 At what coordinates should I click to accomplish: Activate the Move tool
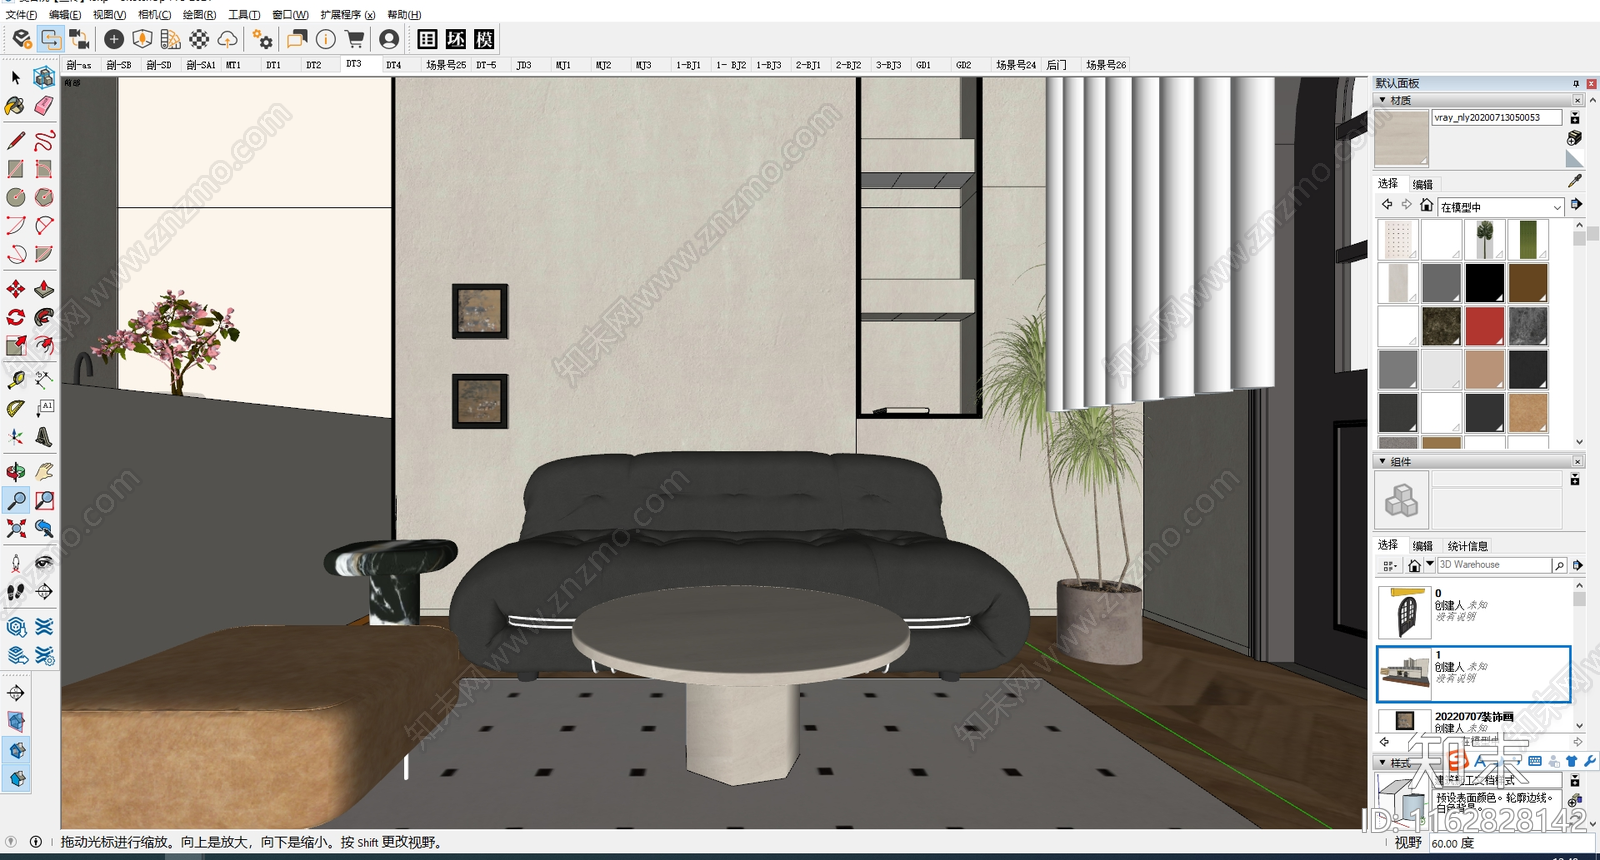pos(15,289)
